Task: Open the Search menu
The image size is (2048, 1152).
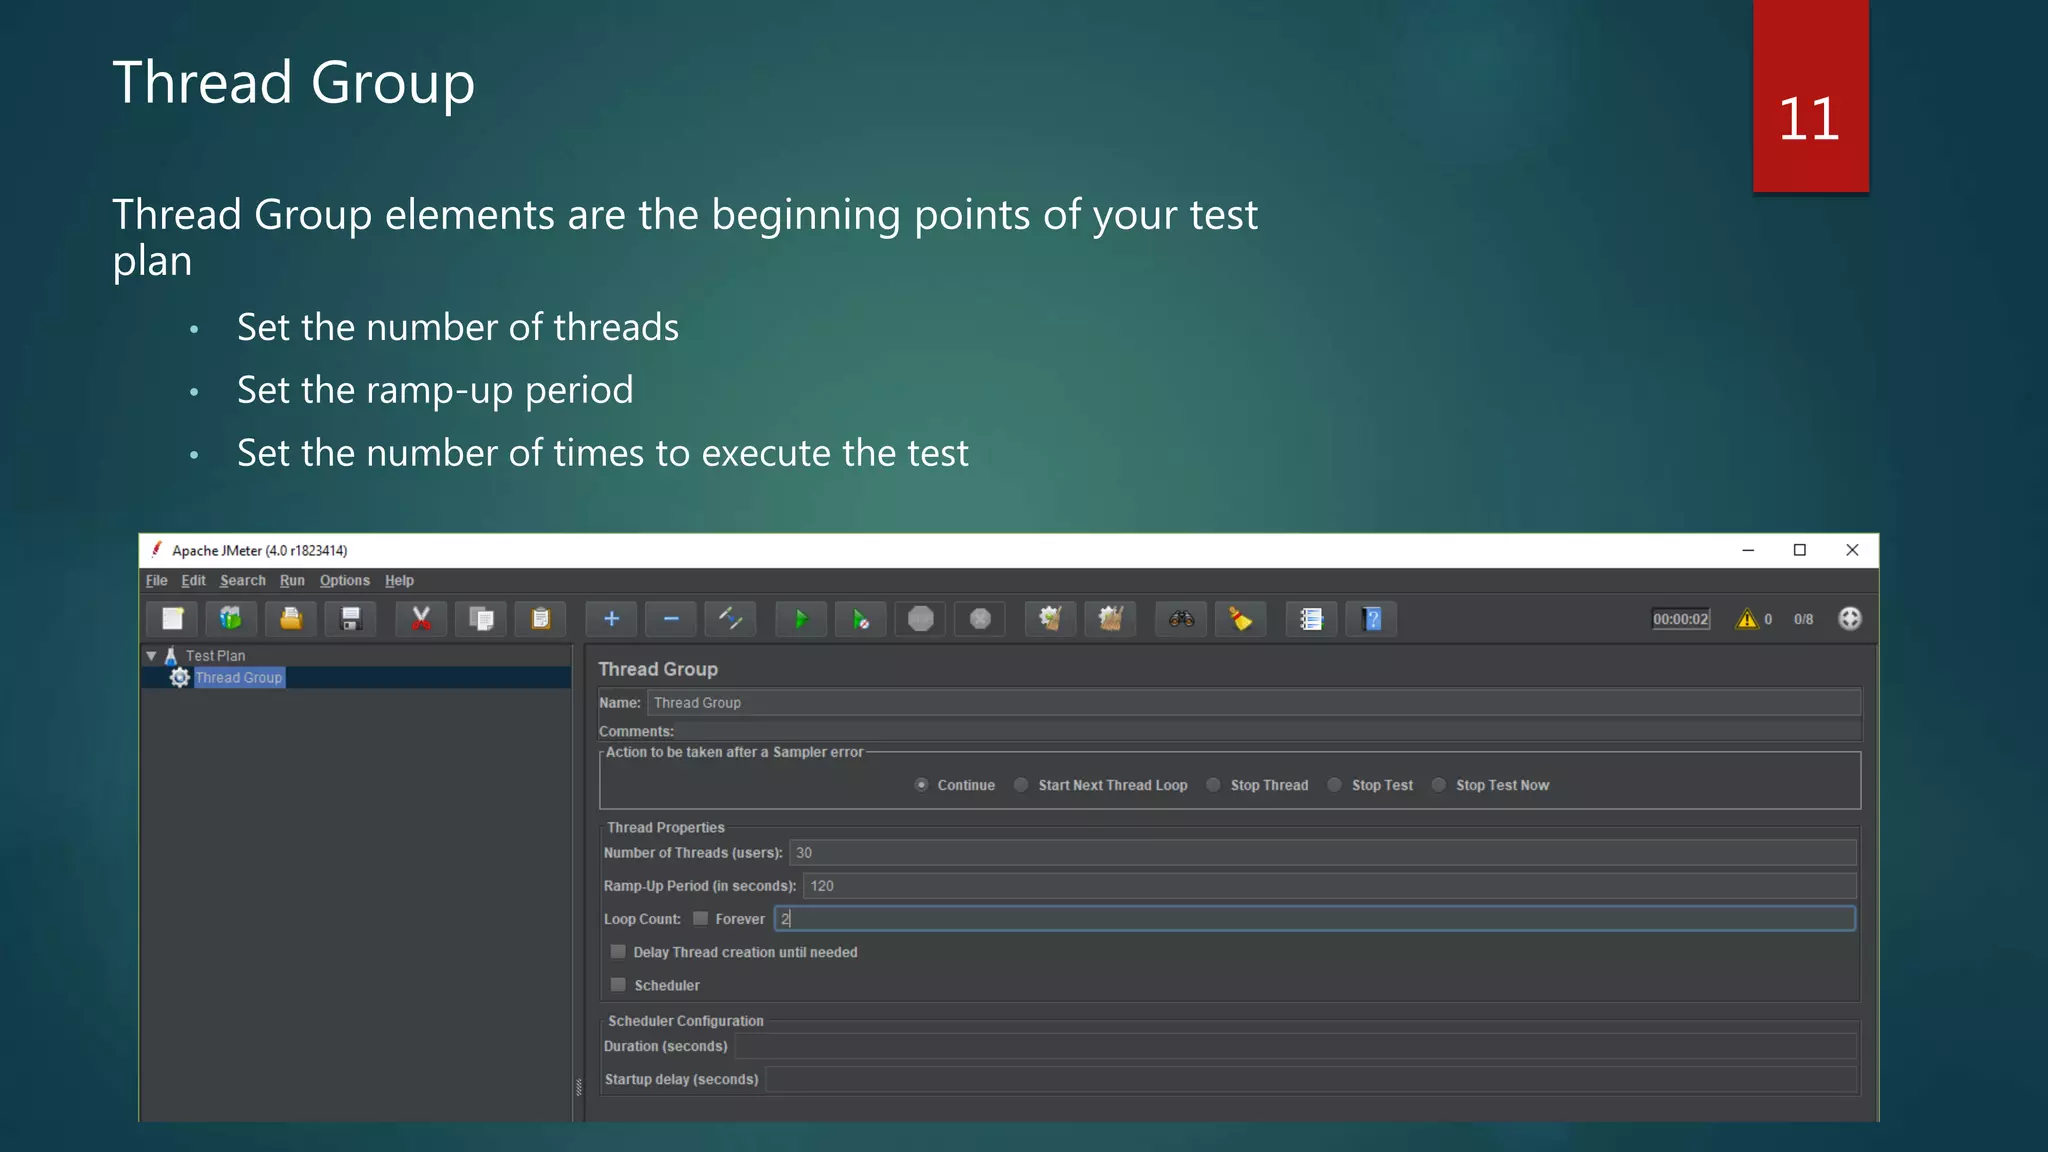Action: pyautogui.click(x=243, y=580)
